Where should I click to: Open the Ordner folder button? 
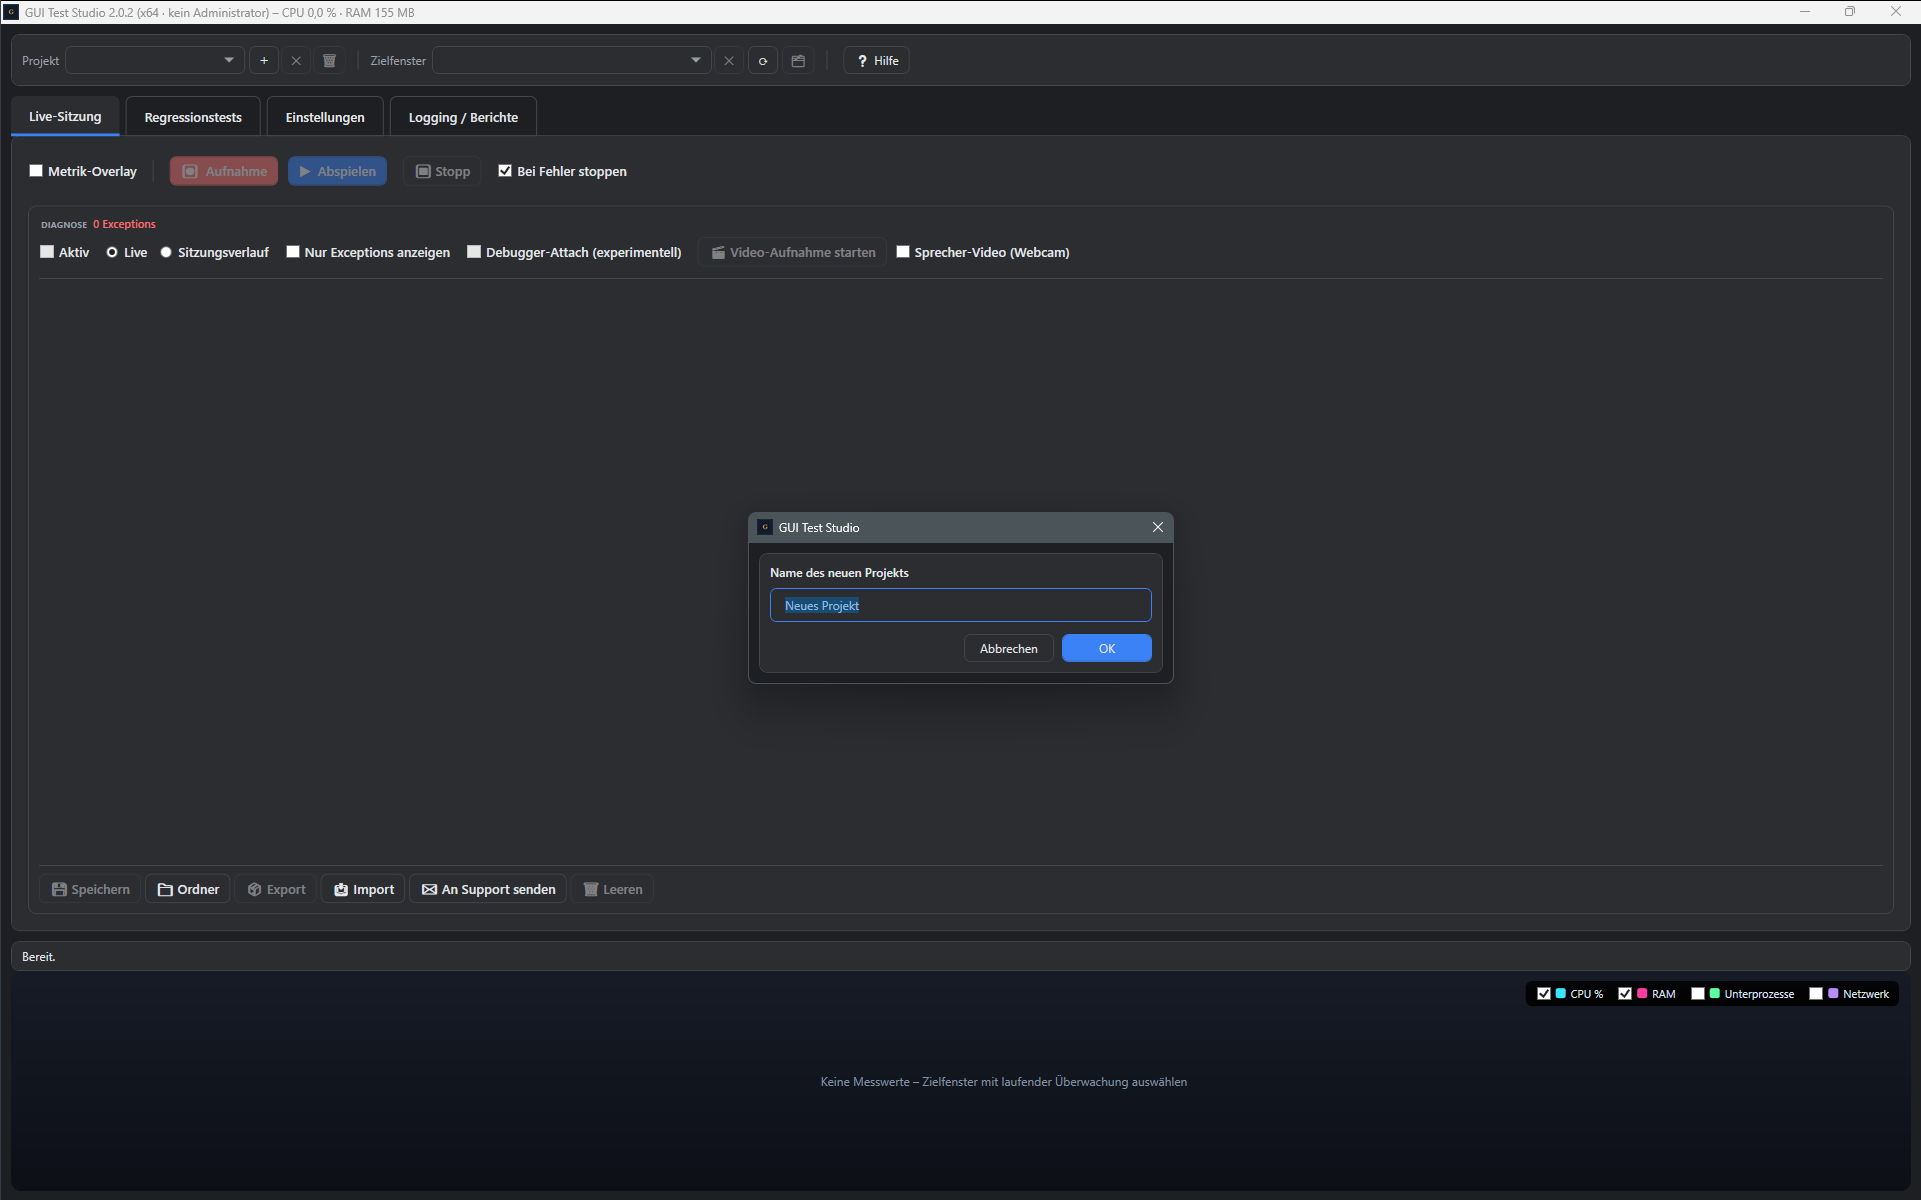pyautogui.click(x=188, y=889)
